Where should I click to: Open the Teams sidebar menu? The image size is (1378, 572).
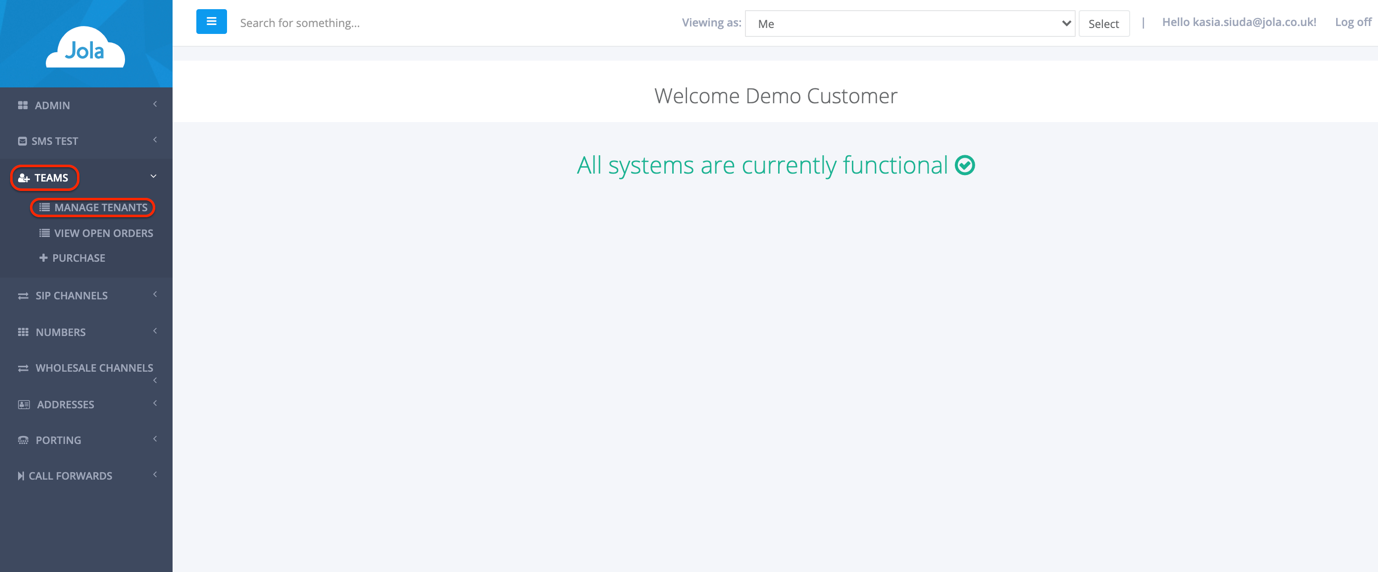click(x=86, y=177)
